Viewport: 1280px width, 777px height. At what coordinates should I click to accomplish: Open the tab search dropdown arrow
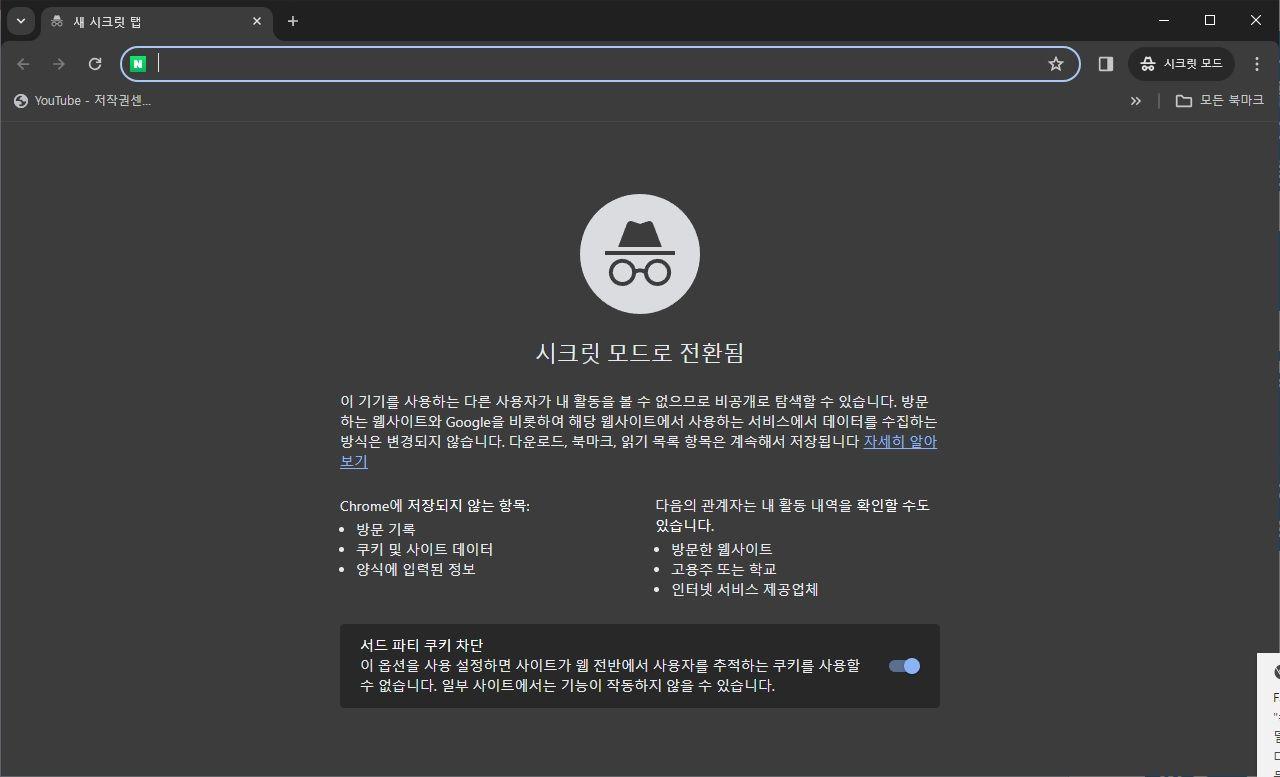[20, 21]
